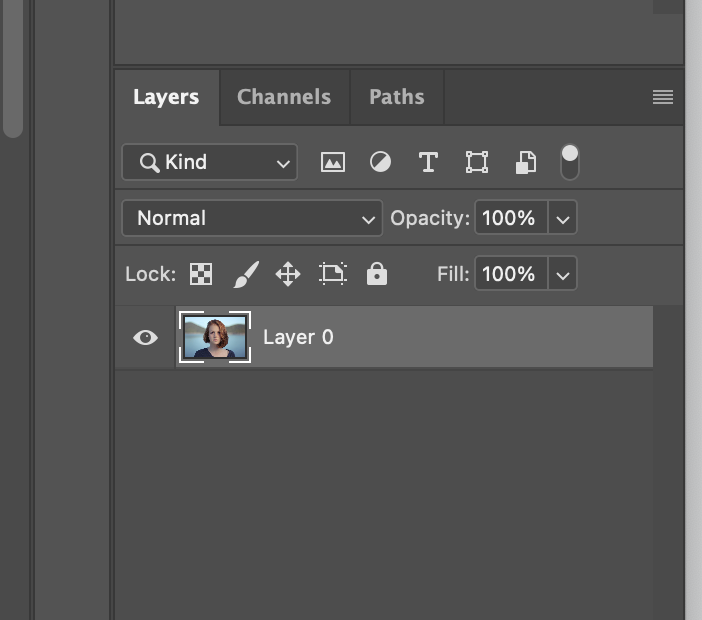The height and width of the screenshot is (620, 702).
Task: Open the Opacity slider dropdown arrow
Action: tap(563, 218)
